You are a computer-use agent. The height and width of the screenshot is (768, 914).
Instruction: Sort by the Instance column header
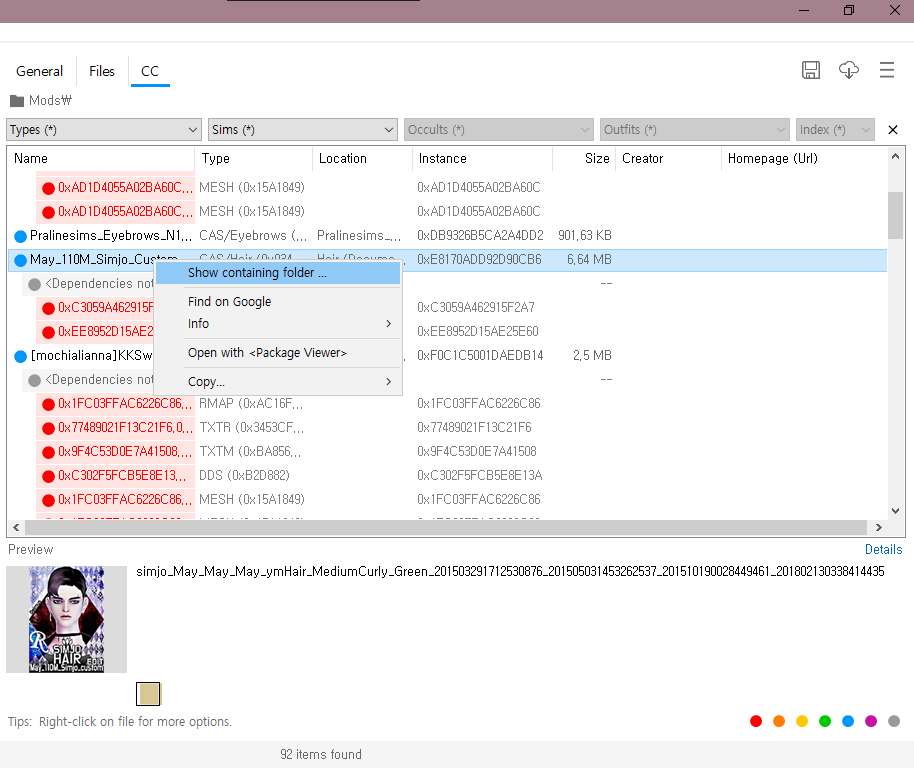[482, 158]
